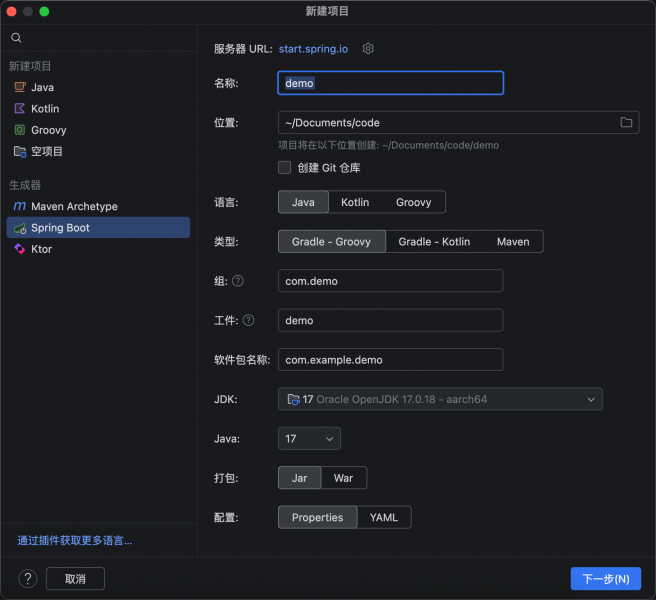Open help with the question mark button

pos(28,579)
